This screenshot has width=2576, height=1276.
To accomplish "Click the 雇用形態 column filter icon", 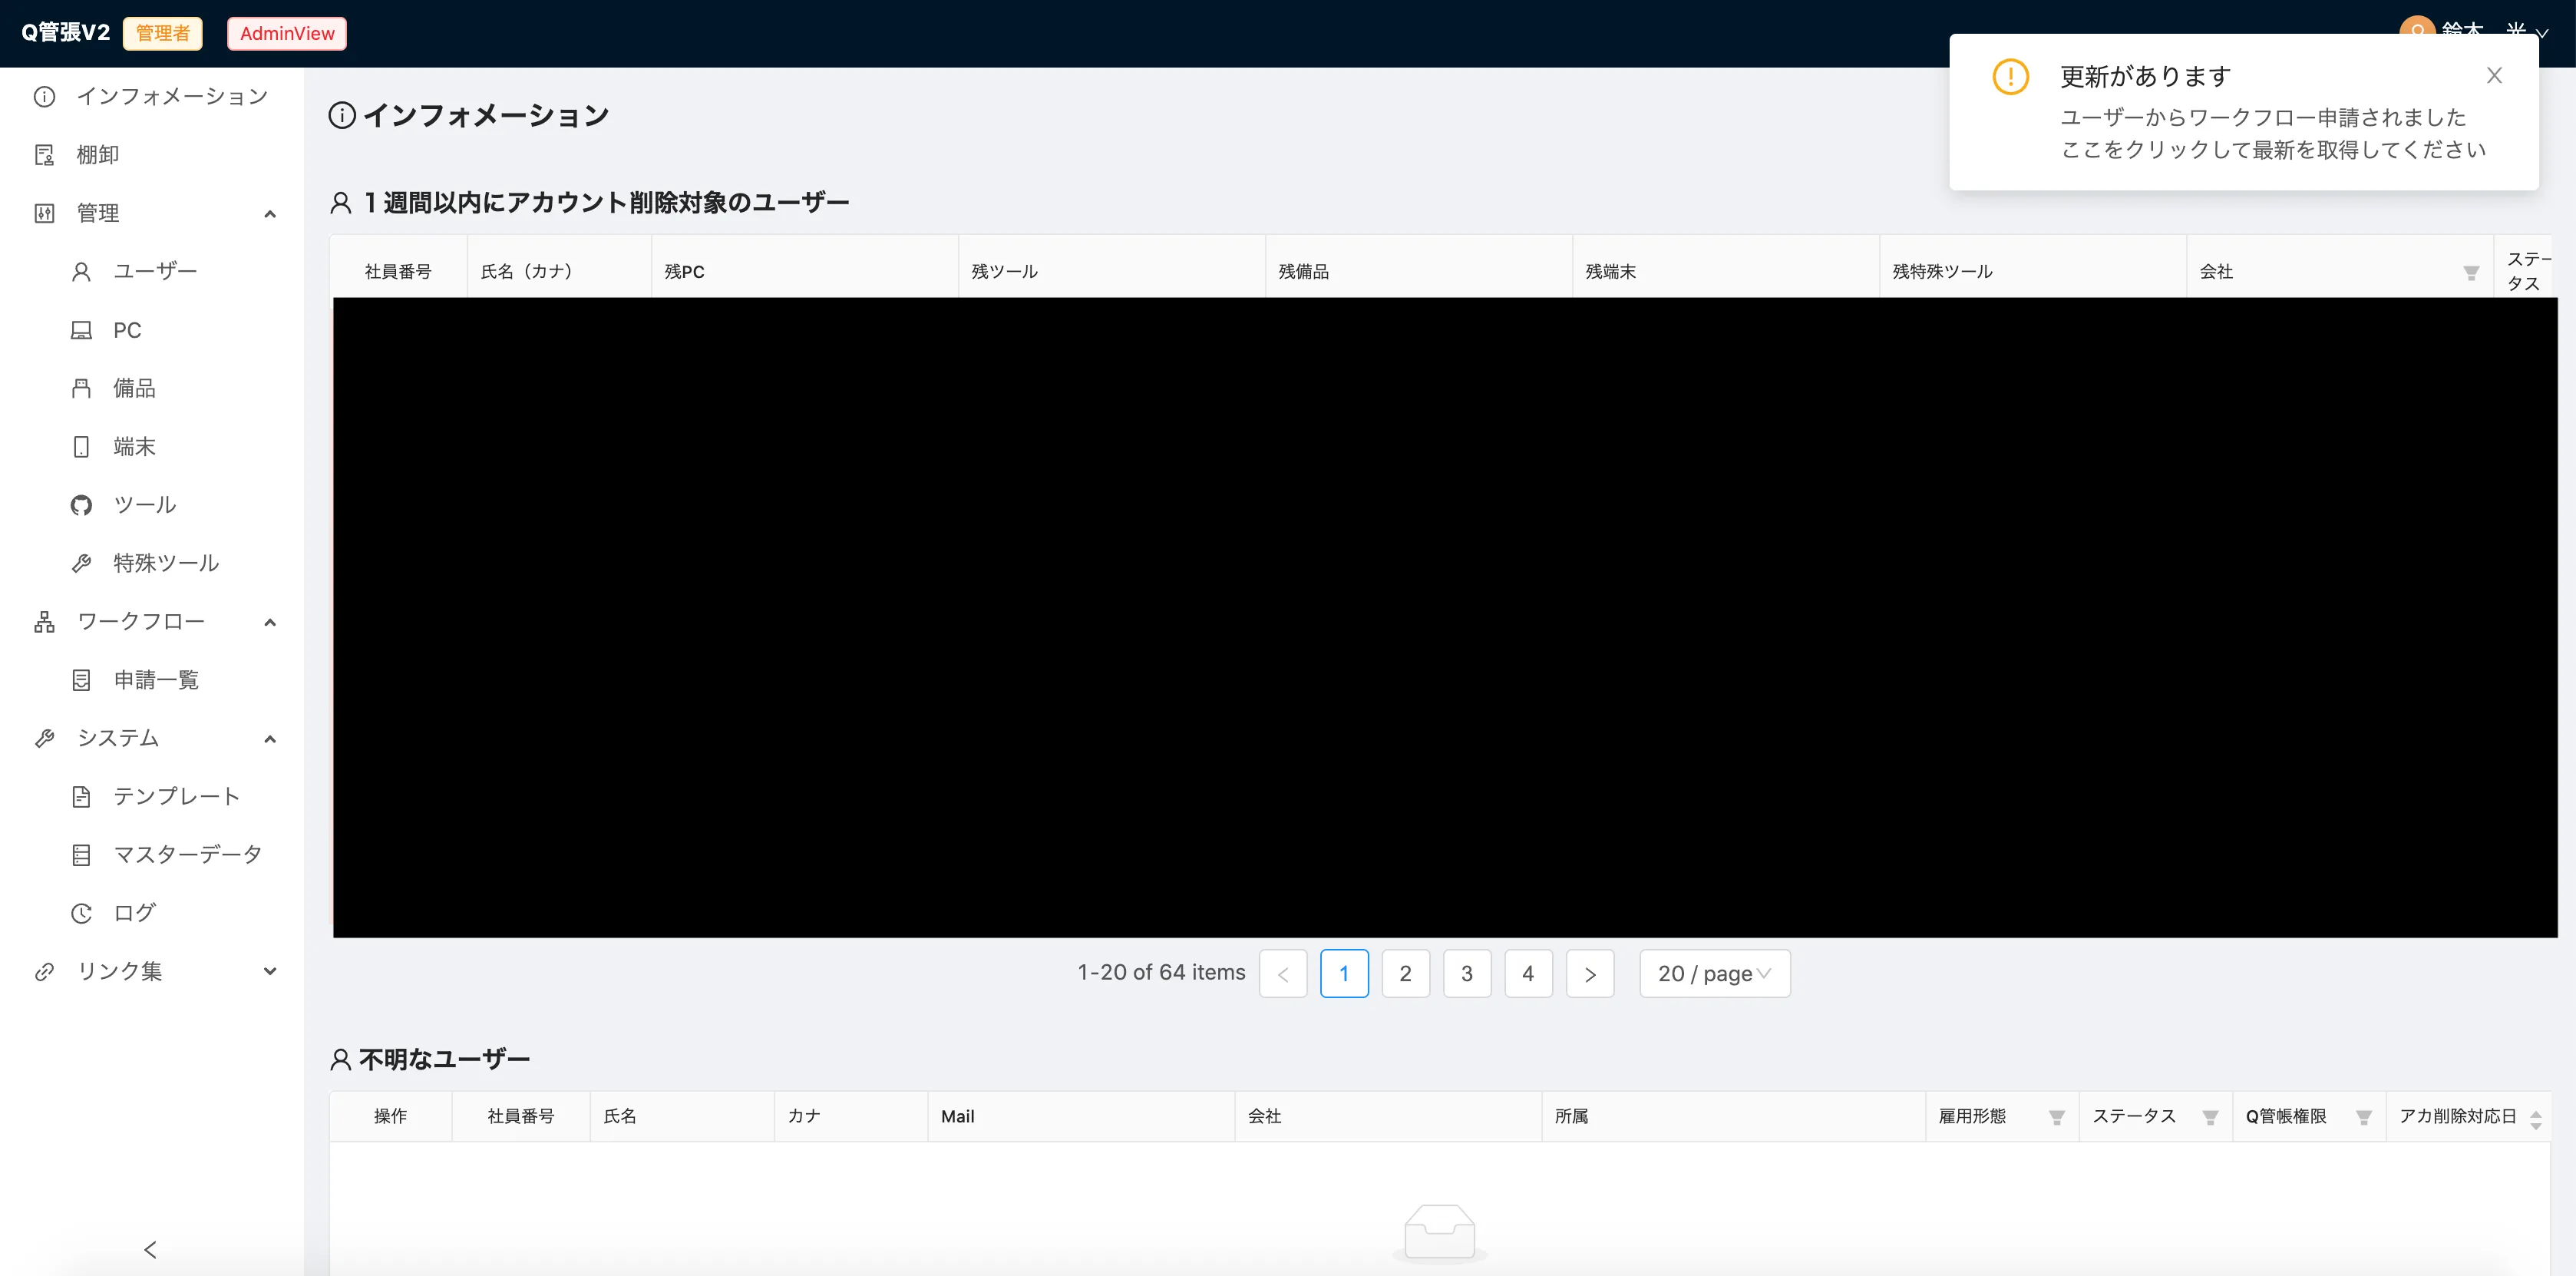I will click(2056, 1117).
